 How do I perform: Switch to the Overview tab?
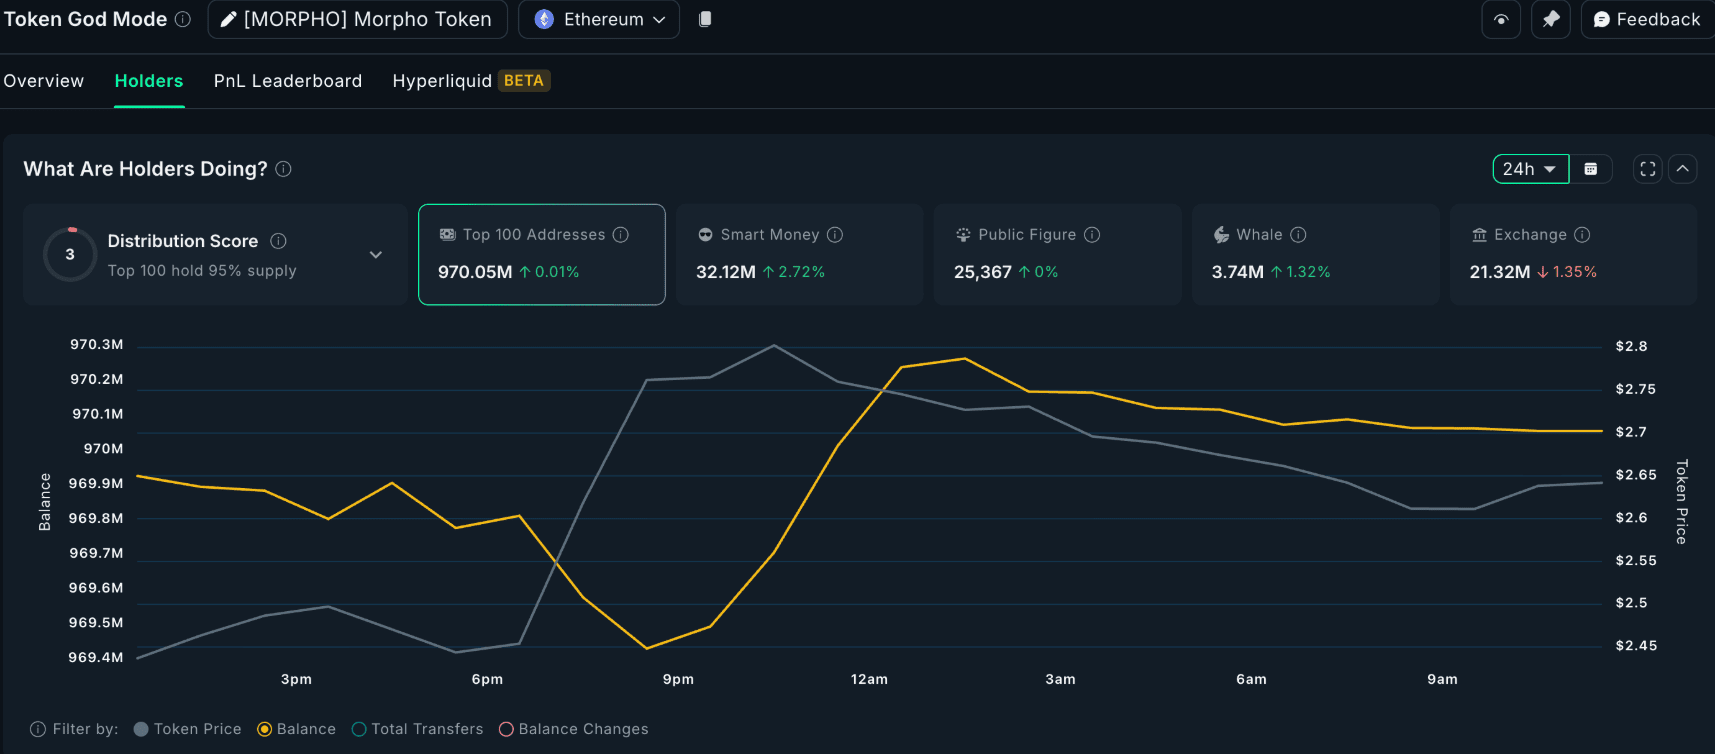(x=44, y=81)
